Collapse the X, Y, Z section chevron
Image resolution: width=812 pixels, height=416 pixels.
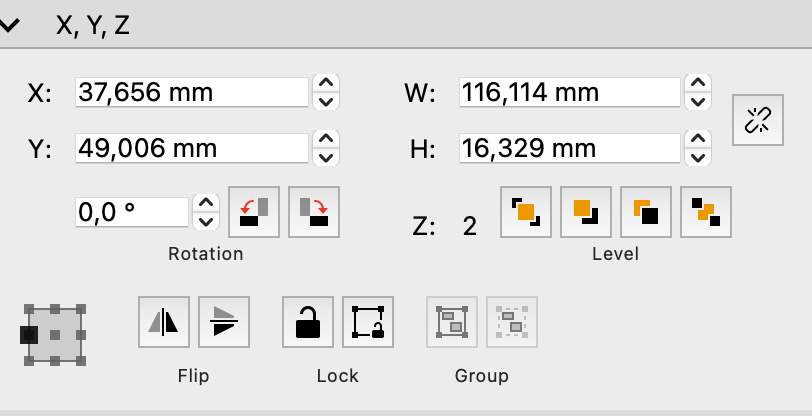(10, 27)
